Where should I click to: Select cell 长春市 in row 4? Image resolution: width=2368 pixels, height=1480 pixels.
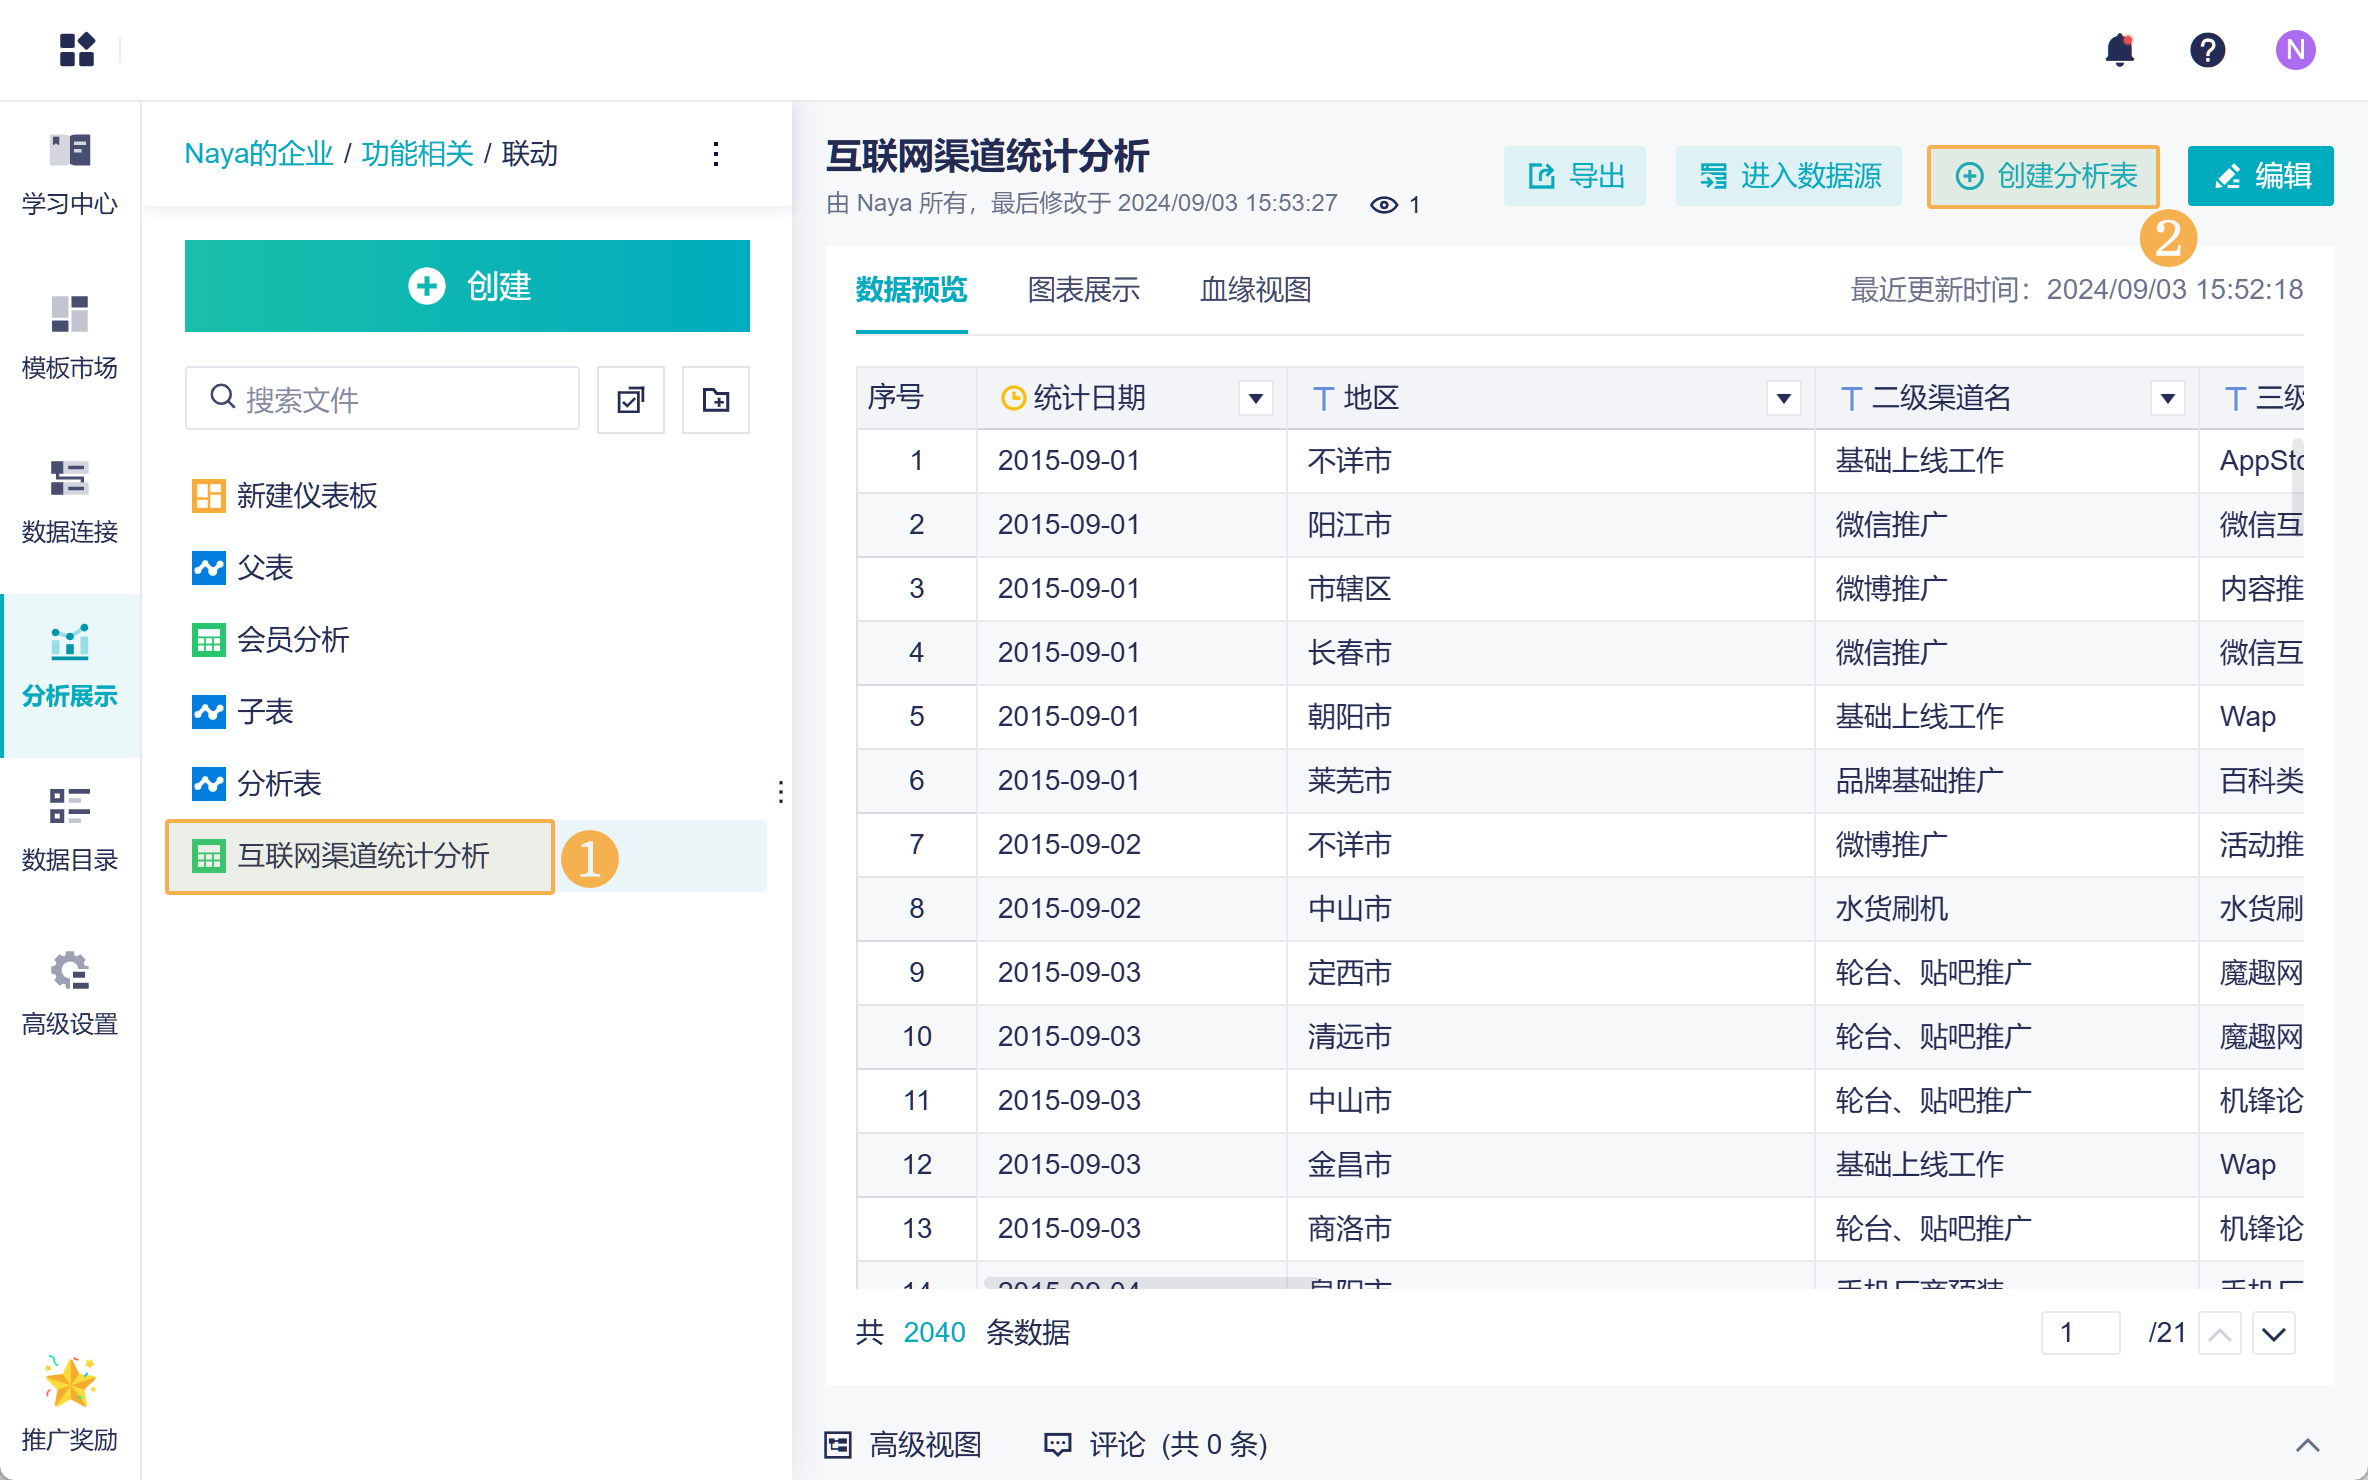1550,653
